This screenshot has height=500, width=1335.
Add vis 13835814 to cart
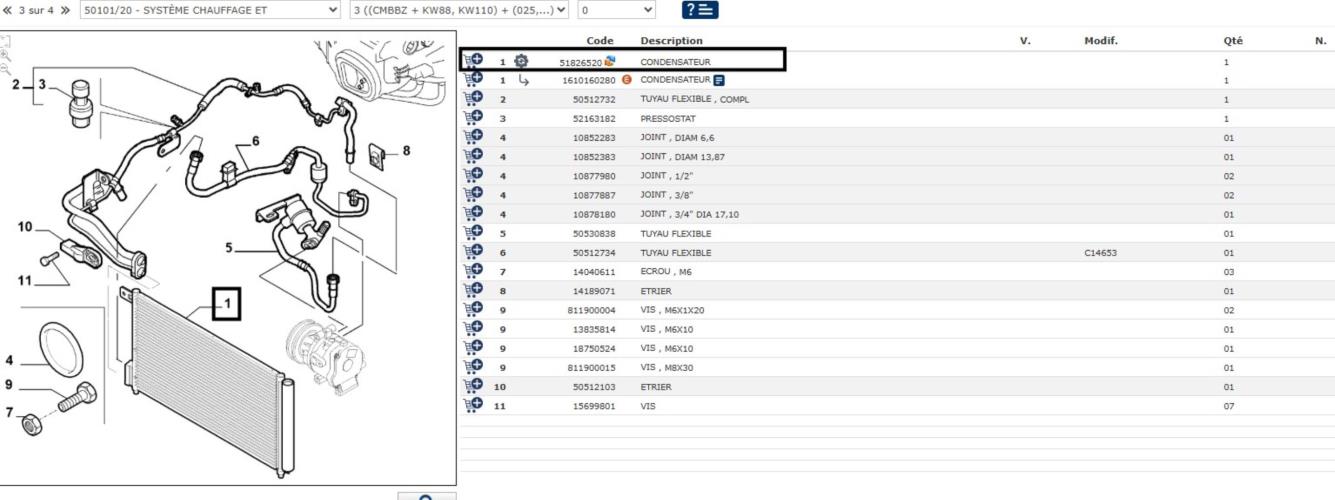[474, 329]
